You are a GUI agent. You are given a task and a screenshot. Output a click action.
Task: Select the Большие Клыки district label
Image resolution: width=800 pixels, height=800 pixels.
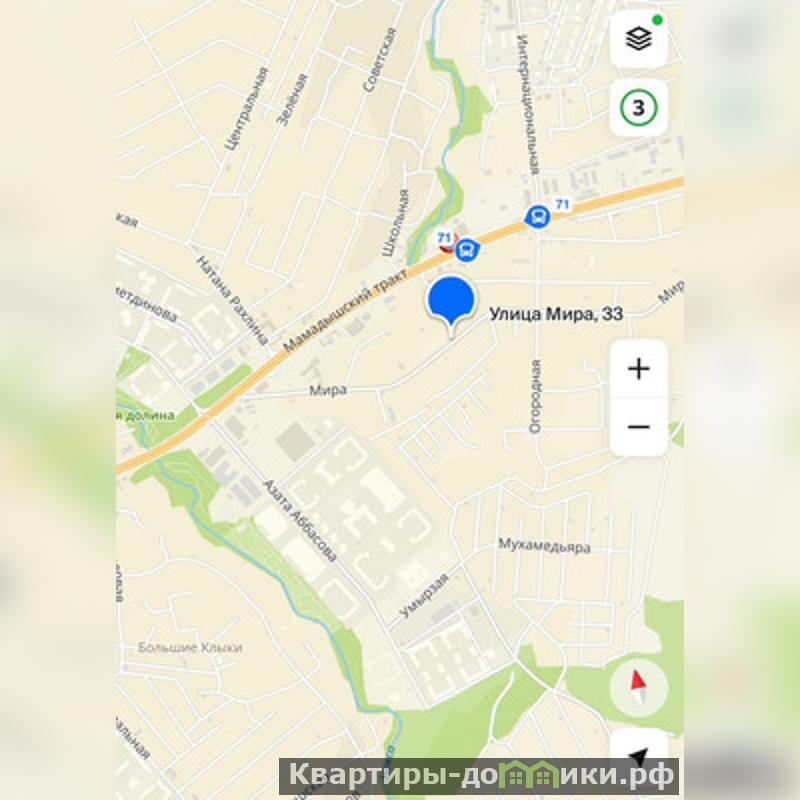point(190,647)
